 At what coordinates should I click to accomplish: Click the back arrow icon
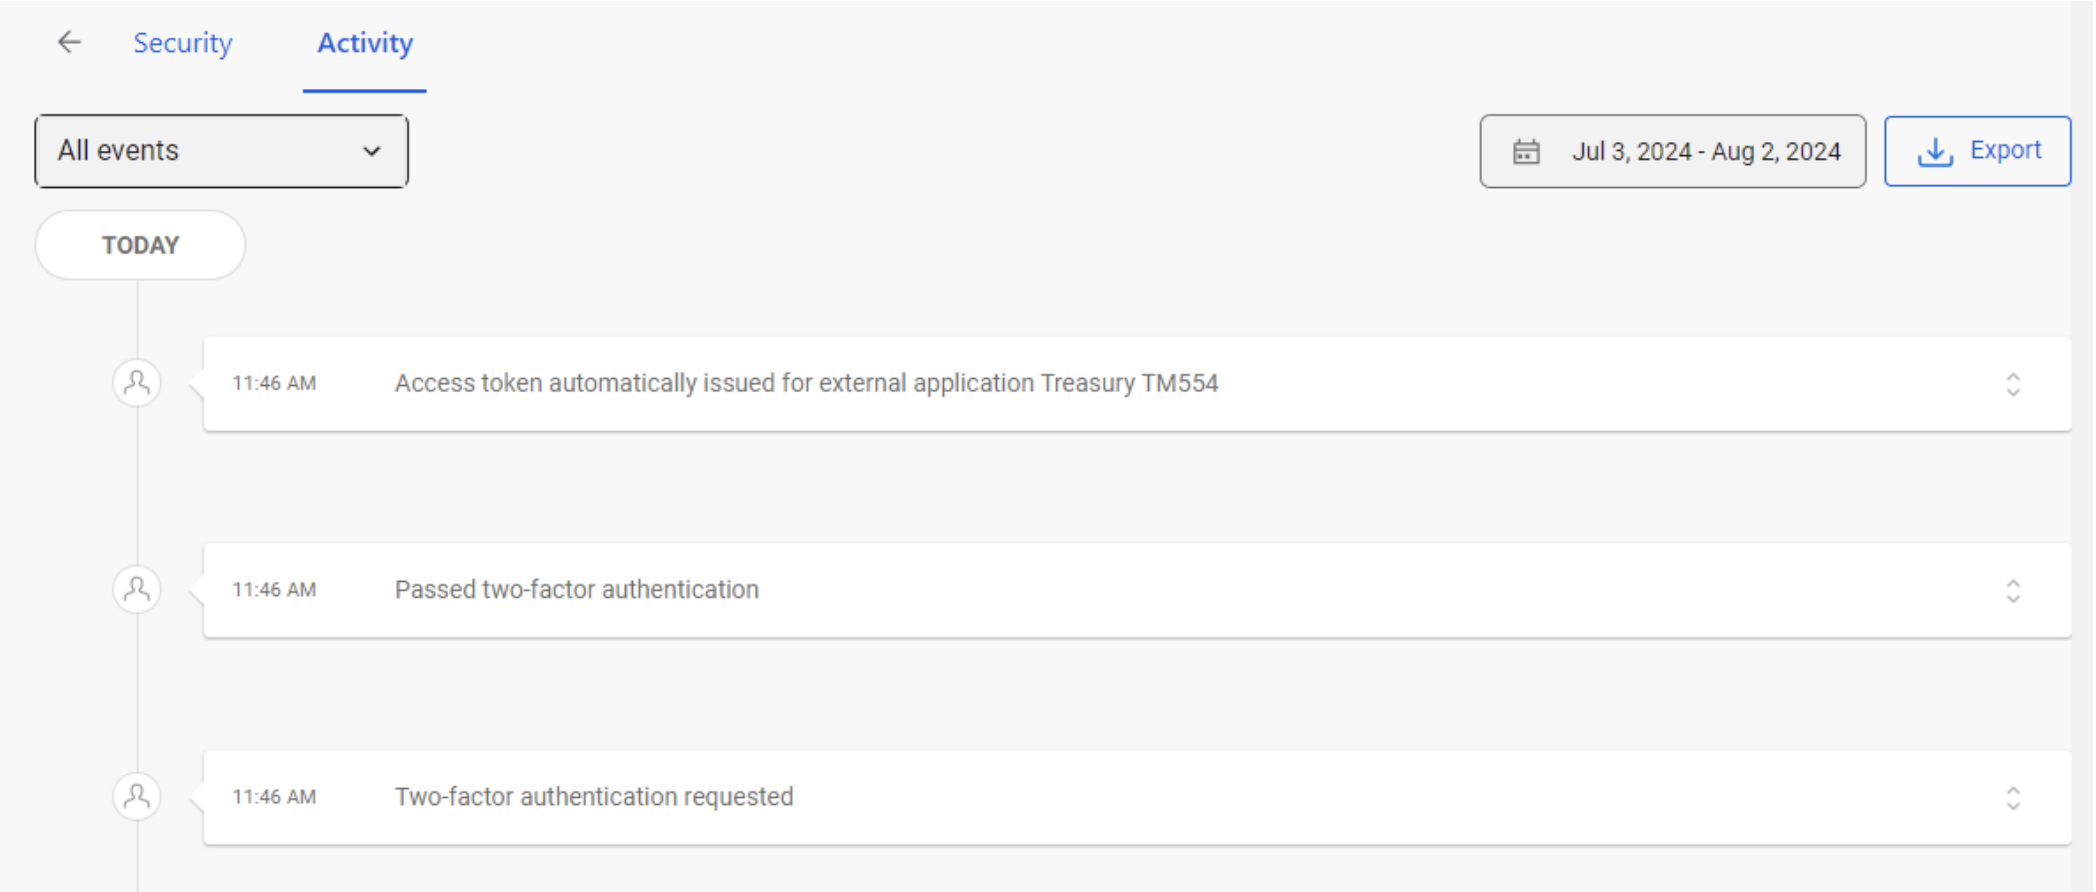(69, 42)
